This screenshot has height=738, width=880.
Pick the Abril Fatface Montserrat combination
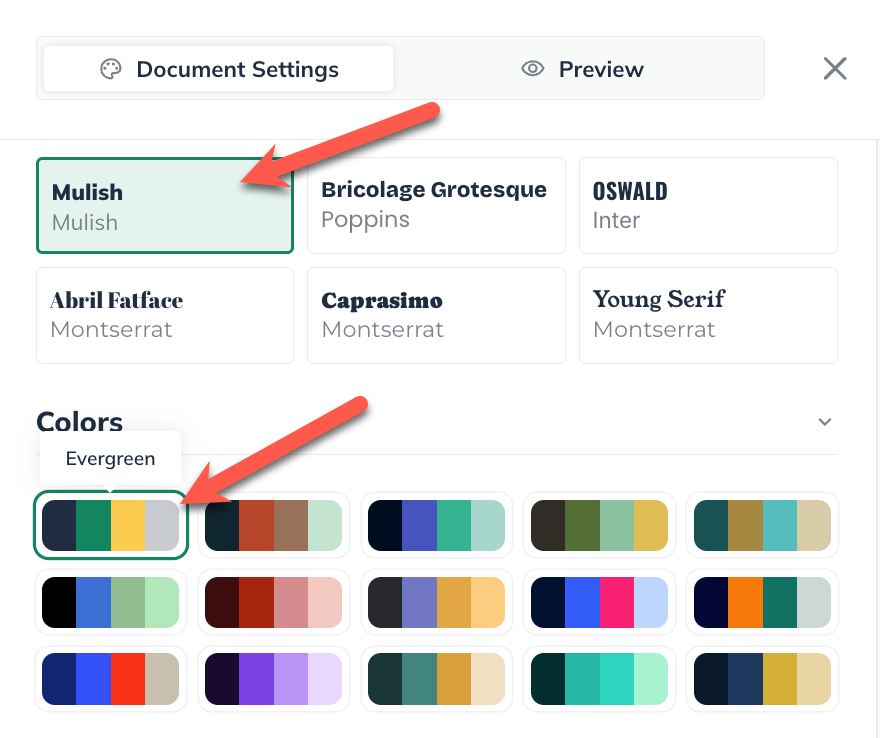164,315
